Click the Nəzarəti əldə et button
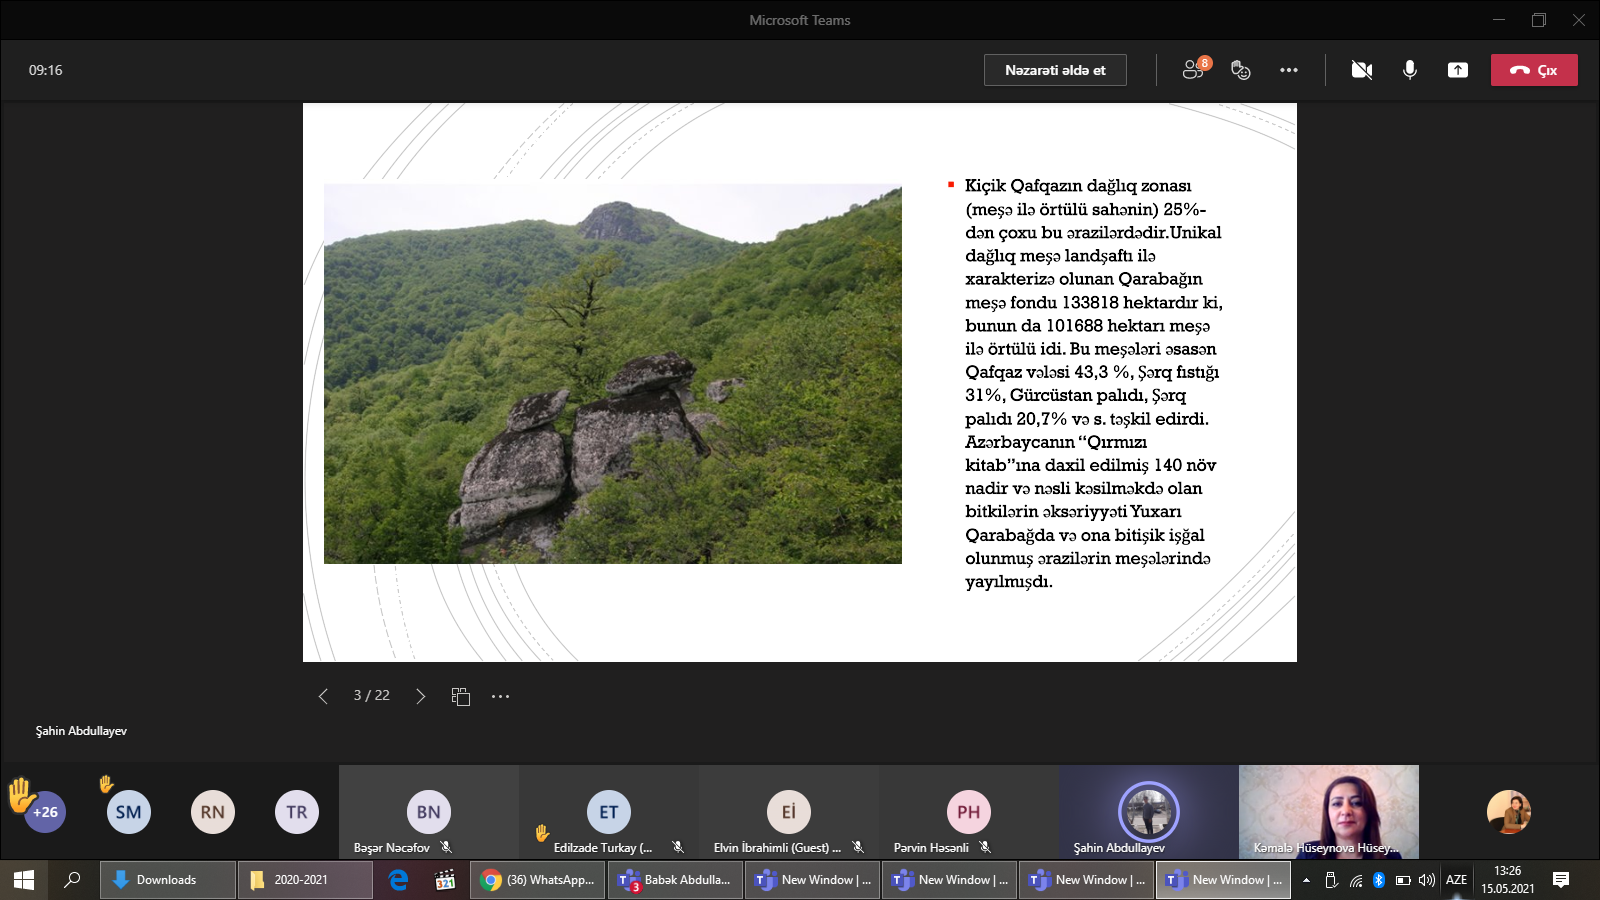The width and height of the screenshot is (1600, 900). [x=1055, y=70]
